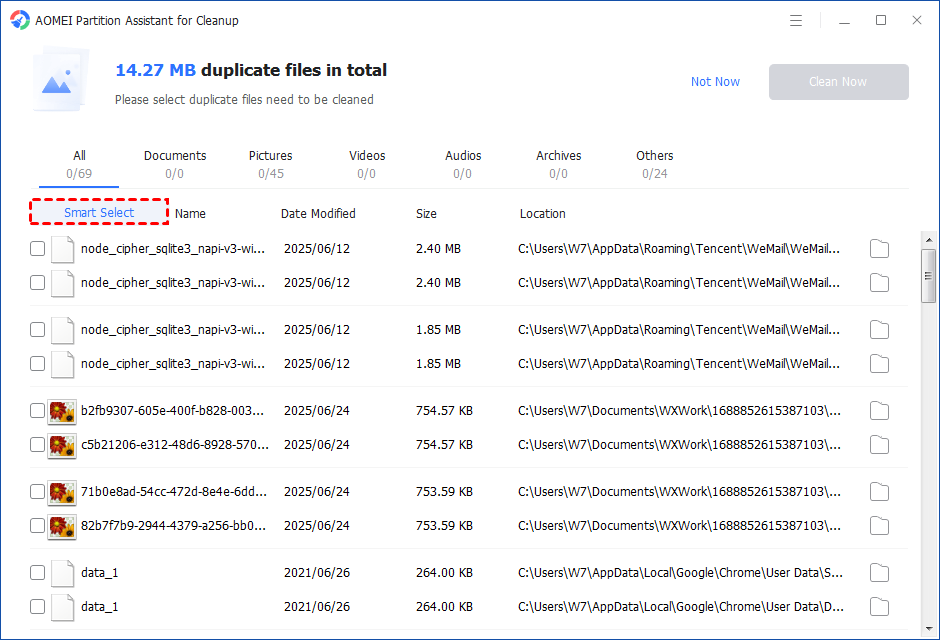Switch to the Videos tab
The image size is (940, 640).
367,164
